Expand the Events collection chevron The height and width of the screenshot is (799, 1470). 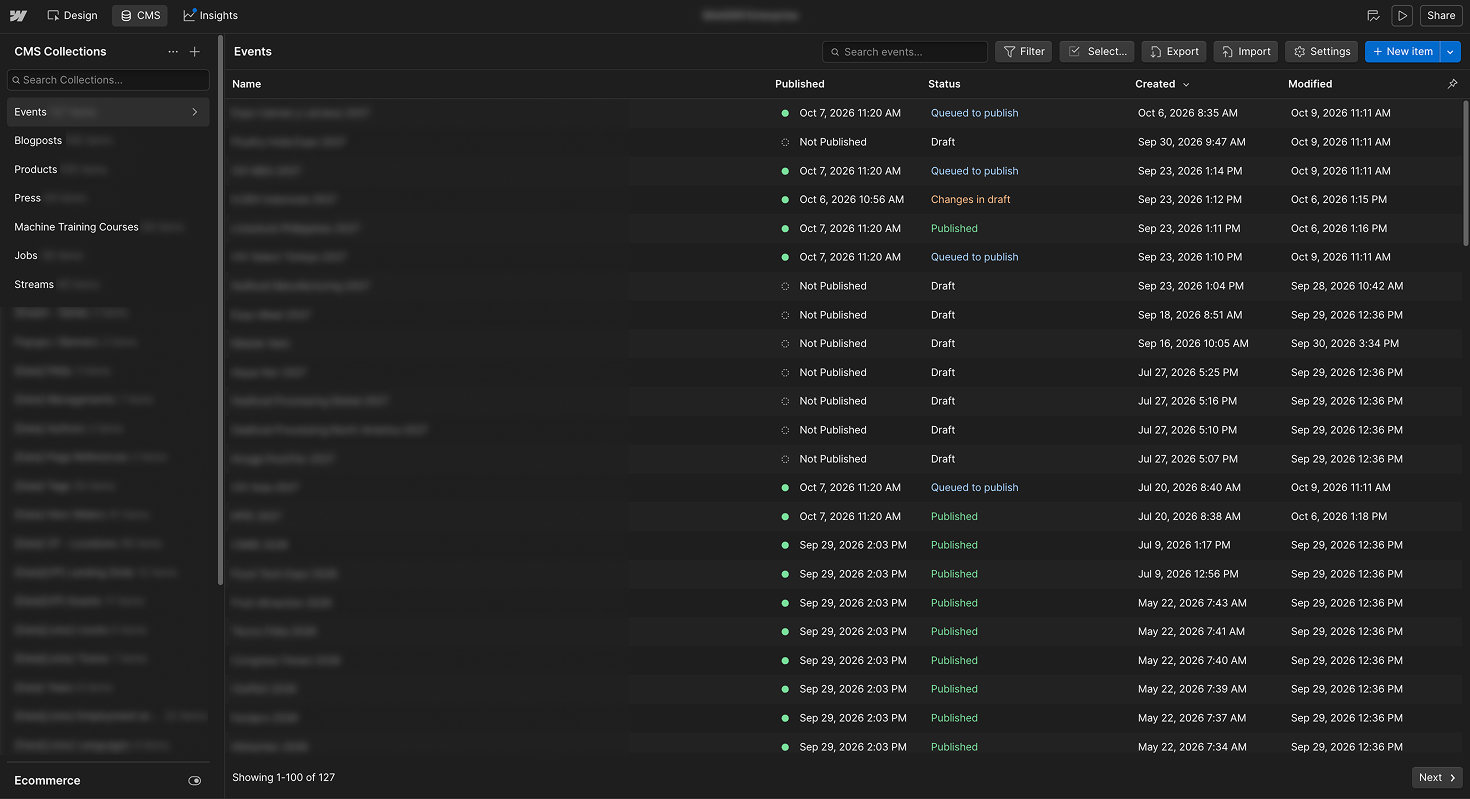click(195, 112)
